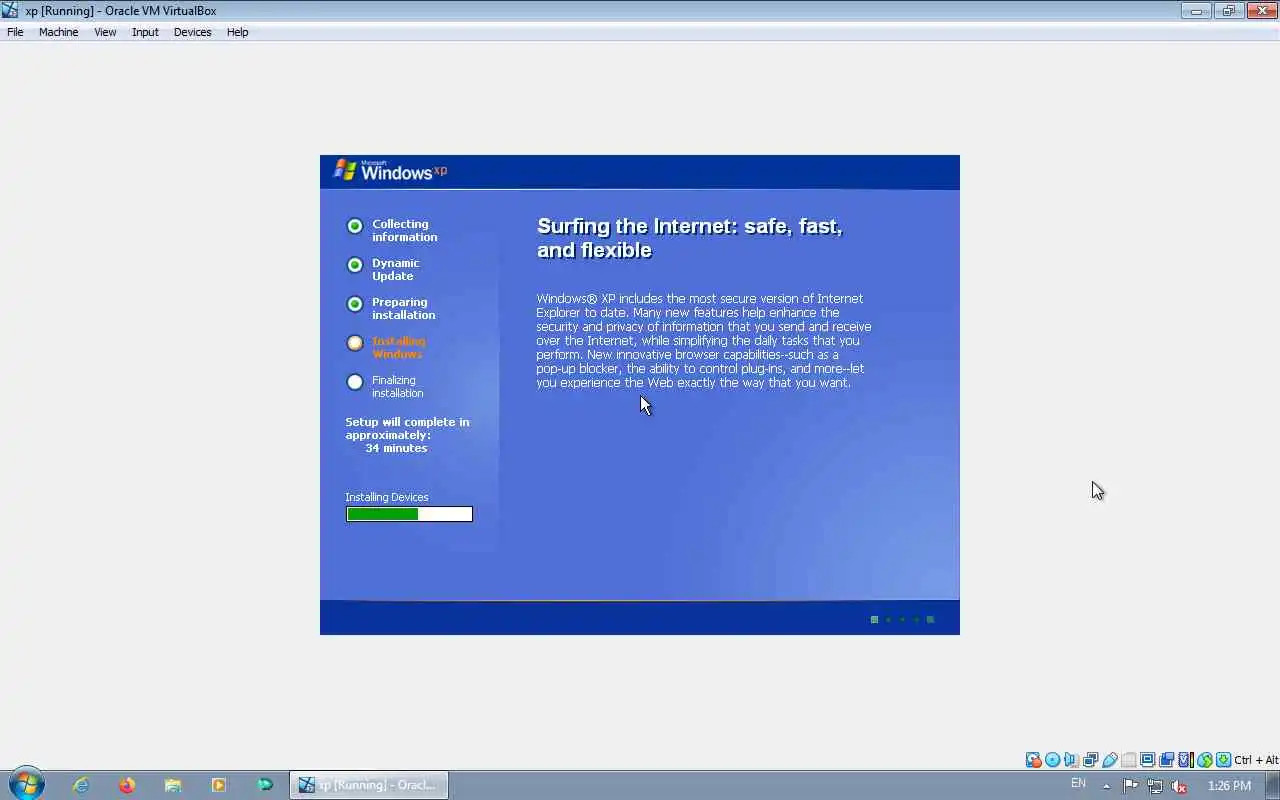Click the 1:26 PM clock
Viewport: 1280px width, 800px height.
(x=1229, y=786)
